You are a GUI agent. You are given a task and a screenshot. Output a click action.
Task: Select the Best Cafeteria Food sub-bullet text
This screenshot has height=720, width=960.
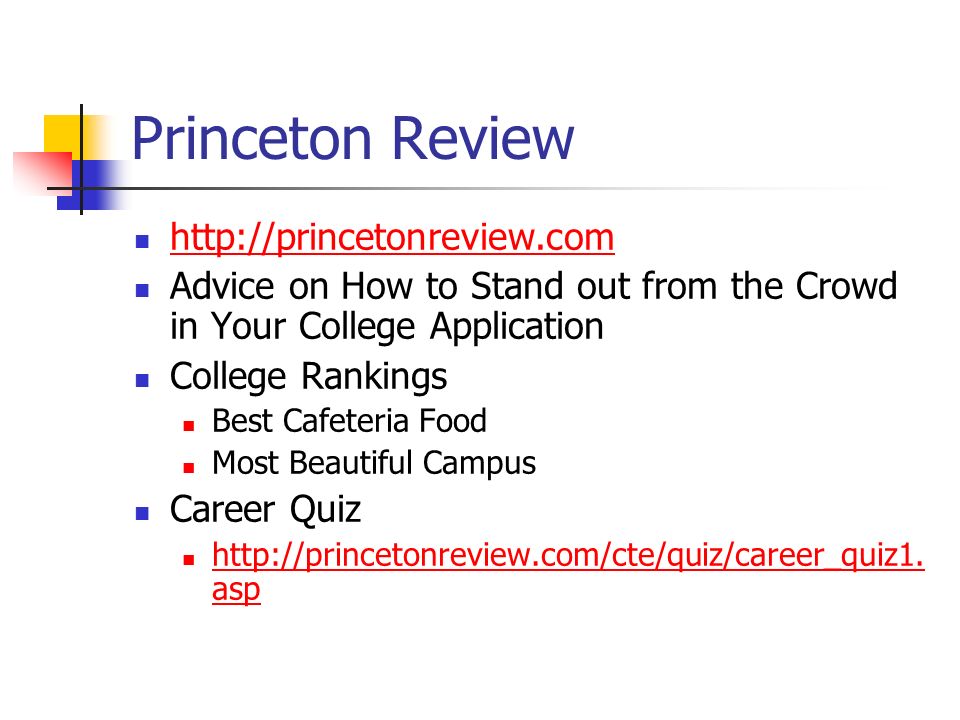(x=349, y=421)
